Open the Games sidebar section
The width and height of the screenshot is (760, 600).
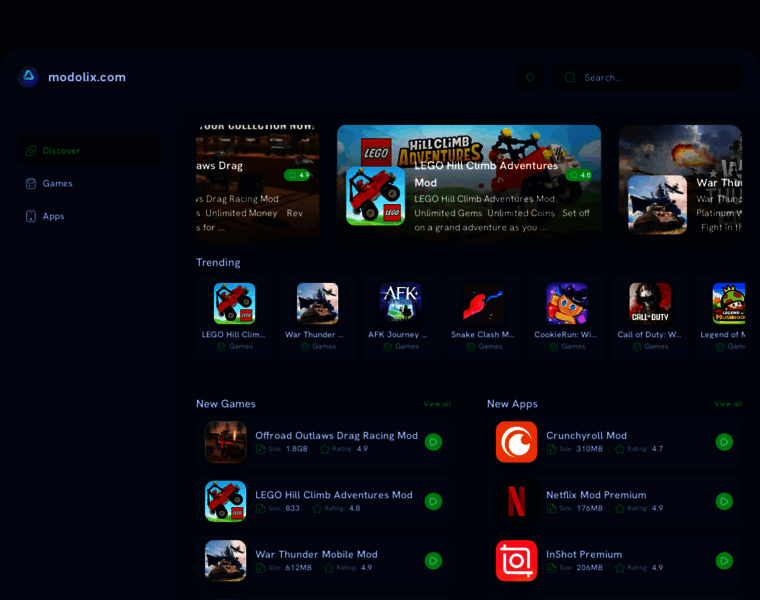coord(89,184)
